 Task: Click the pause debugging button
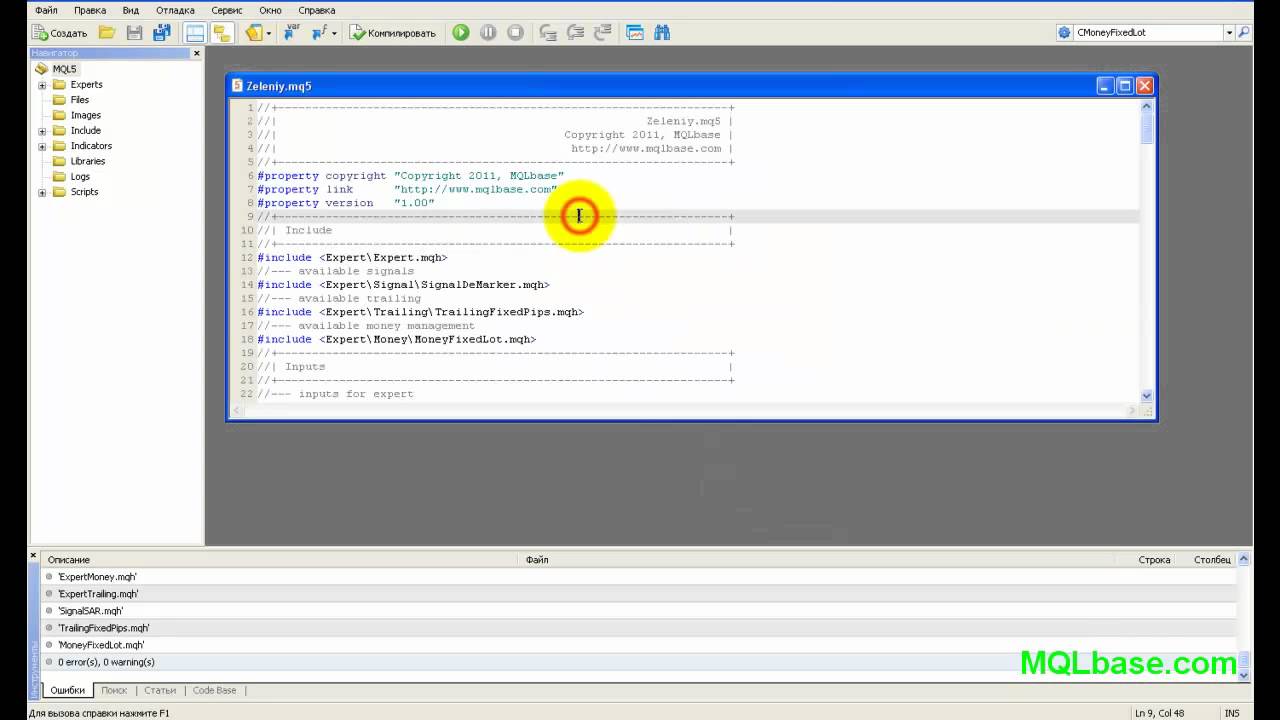pyautogui.click(x=488, y=33)
